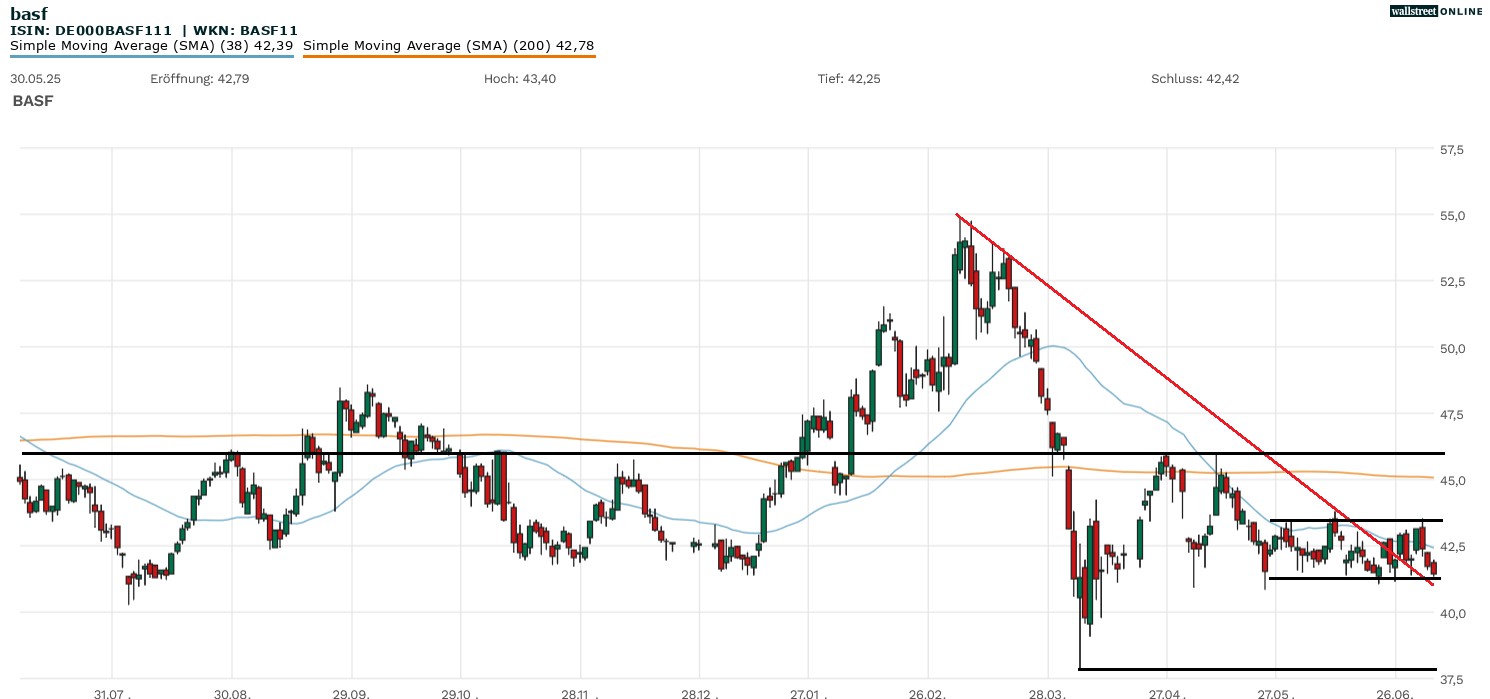Click the "basf" chart title
The height and width of the screenshot is (699, 1490).
point(28,14)
